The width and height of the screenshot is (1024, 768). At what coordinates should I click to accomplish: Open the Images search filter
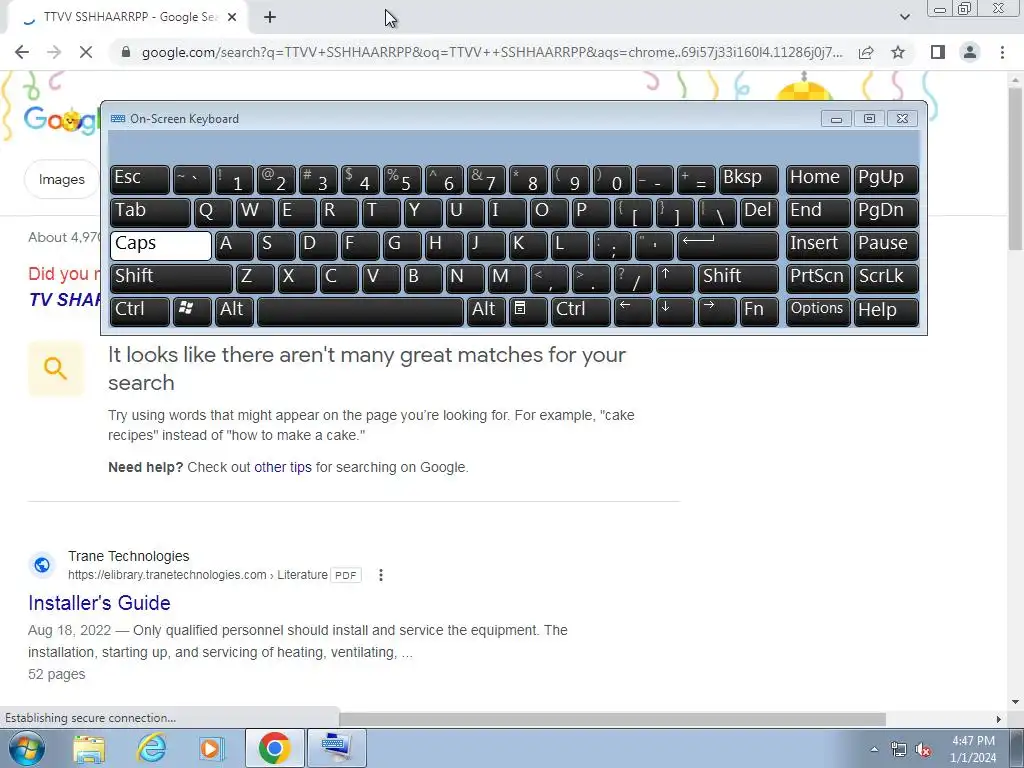[x=61, y=179]
